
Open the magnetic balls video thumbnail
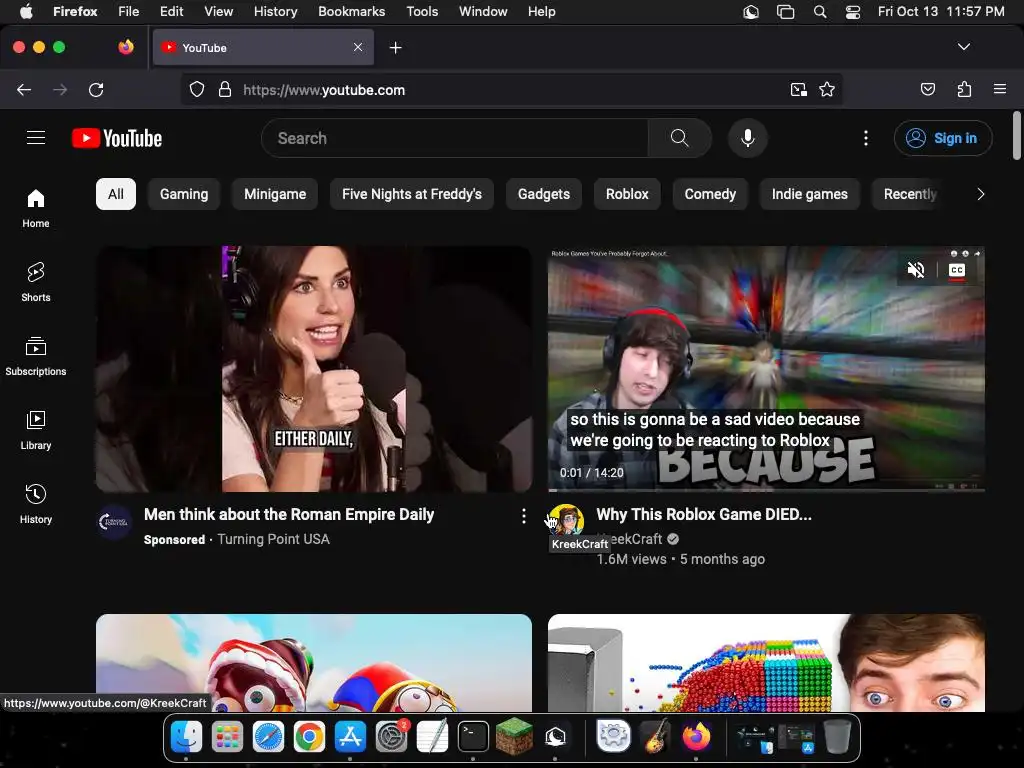click(766, 663)
